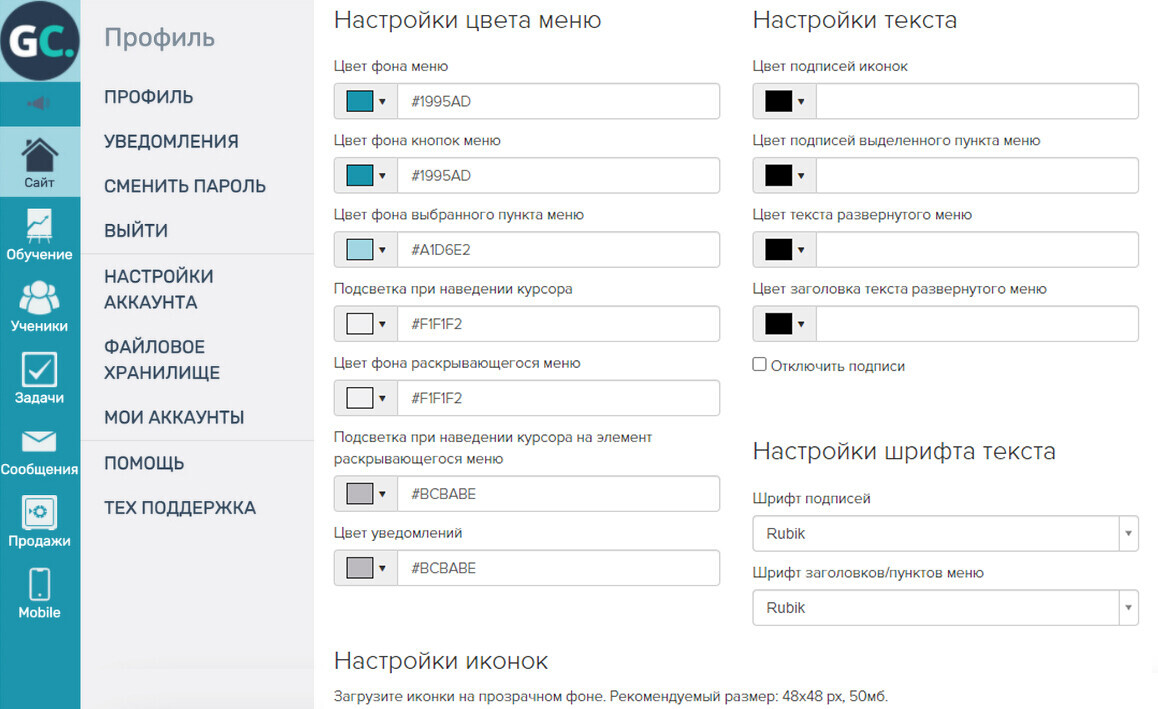Viewport: 1158px width, 709px height.
Task: Open the Шрифт заголовков/пунктов меню dropdown
Action: coord(945,608)
